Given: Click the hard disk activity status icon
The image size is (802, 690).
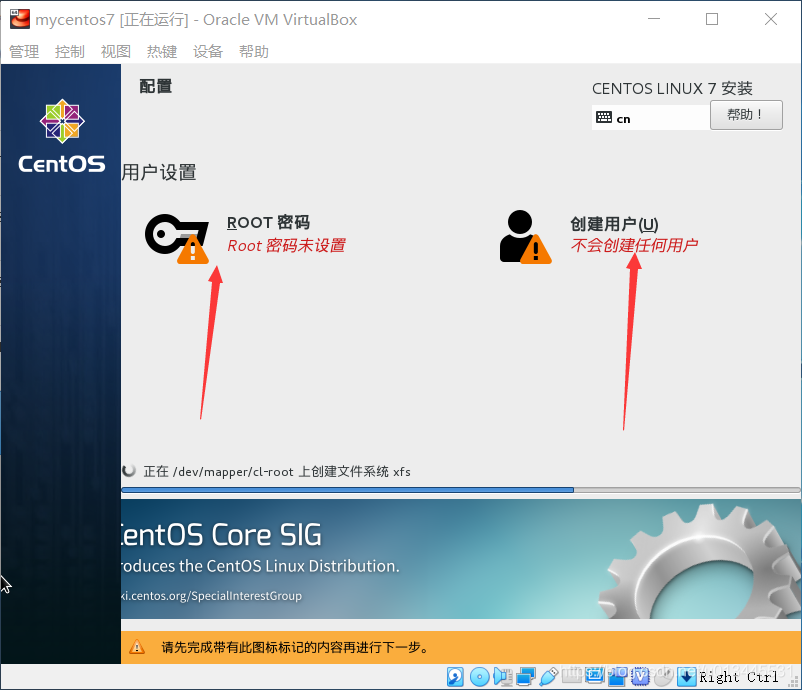Looking at the screenshot, I should click(455, 677).
